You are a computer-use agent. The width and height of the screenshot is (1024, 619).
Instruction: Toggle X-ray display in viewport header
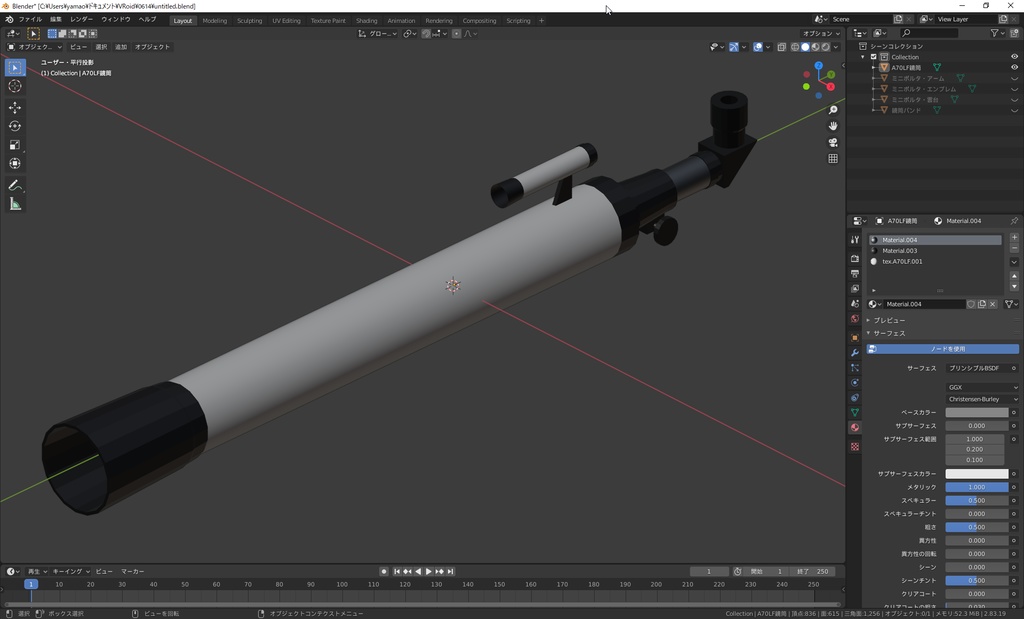point(781,47)
